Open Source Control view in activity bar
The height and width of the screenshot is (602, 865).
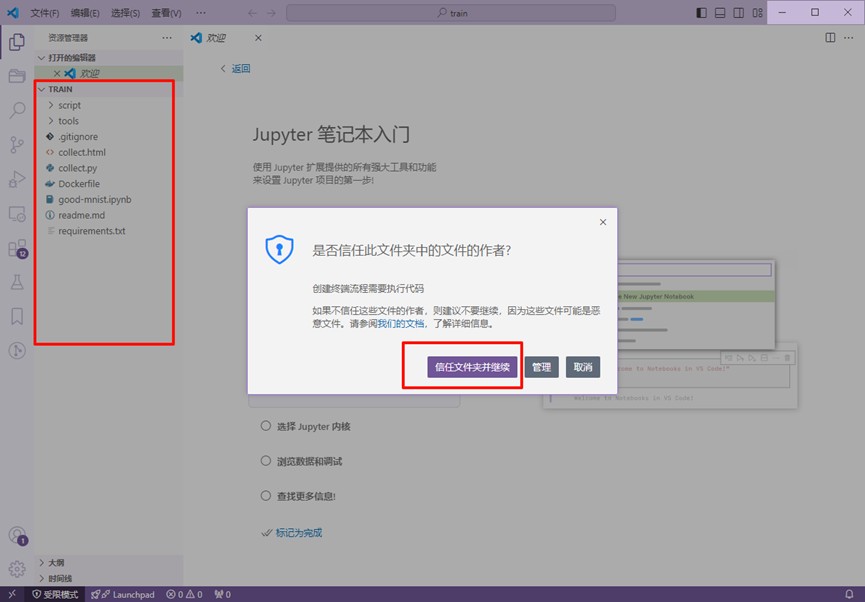17,145
